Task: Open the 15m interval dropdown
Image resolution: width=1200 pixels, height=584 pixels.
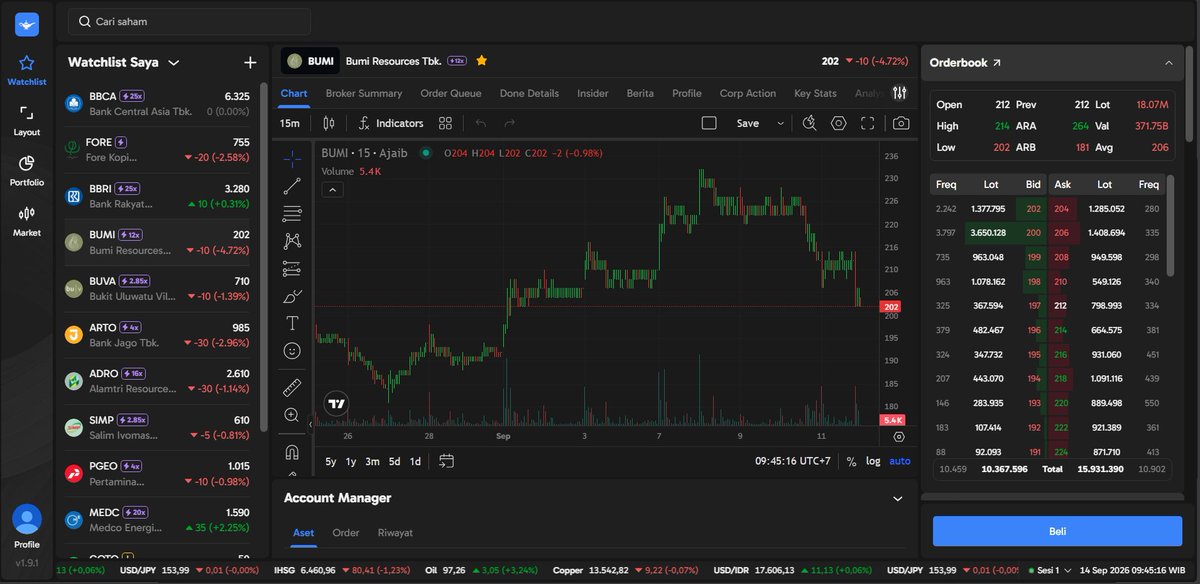Action: click(290, 123)
